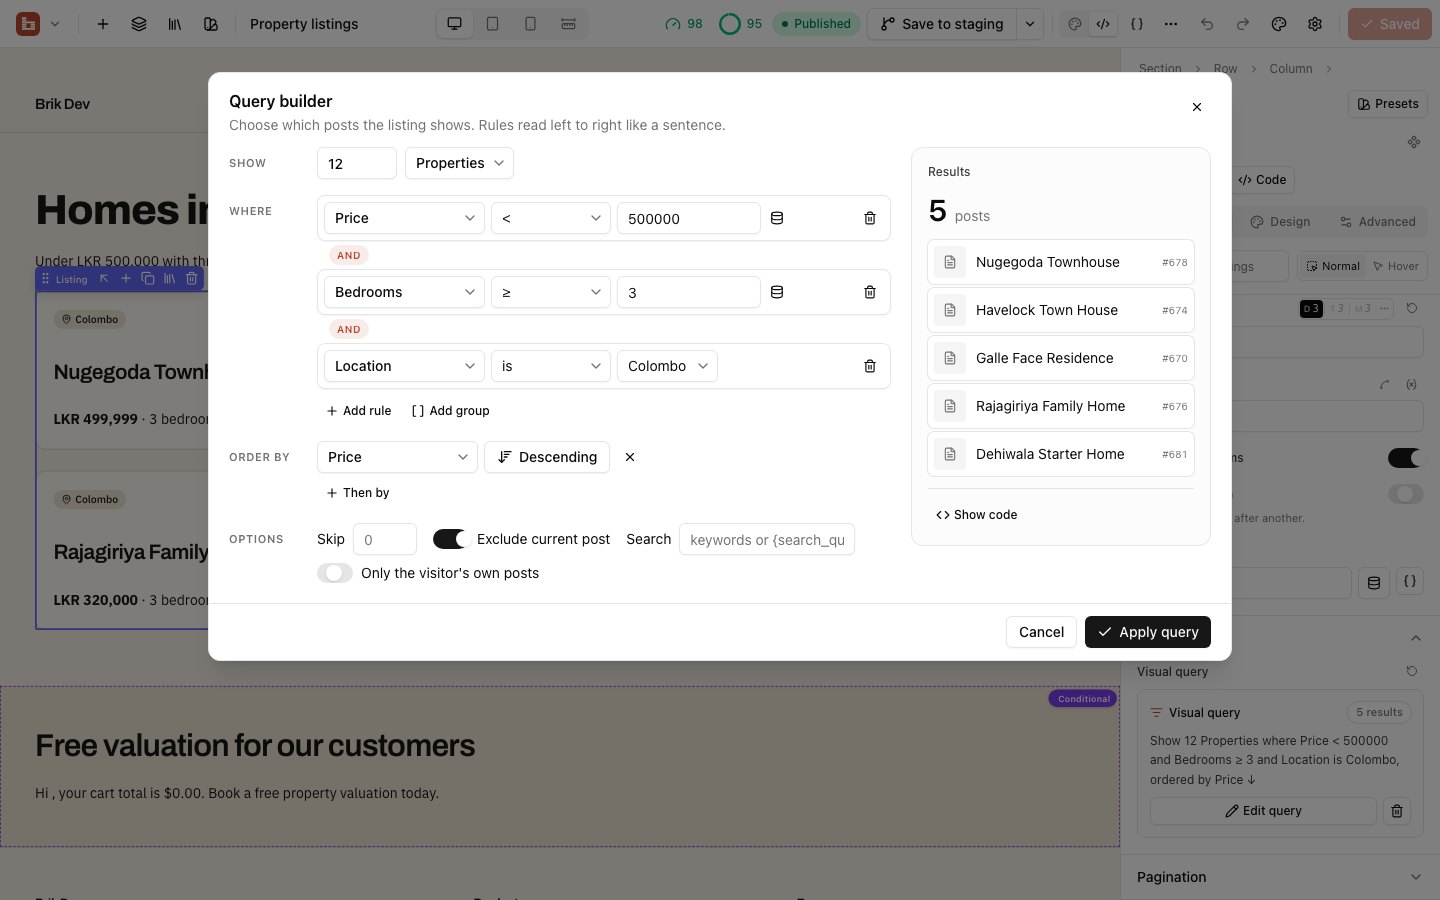Click Add rule
The height and width of the screenshot is (900, 1440).
(x=359, y=411)
